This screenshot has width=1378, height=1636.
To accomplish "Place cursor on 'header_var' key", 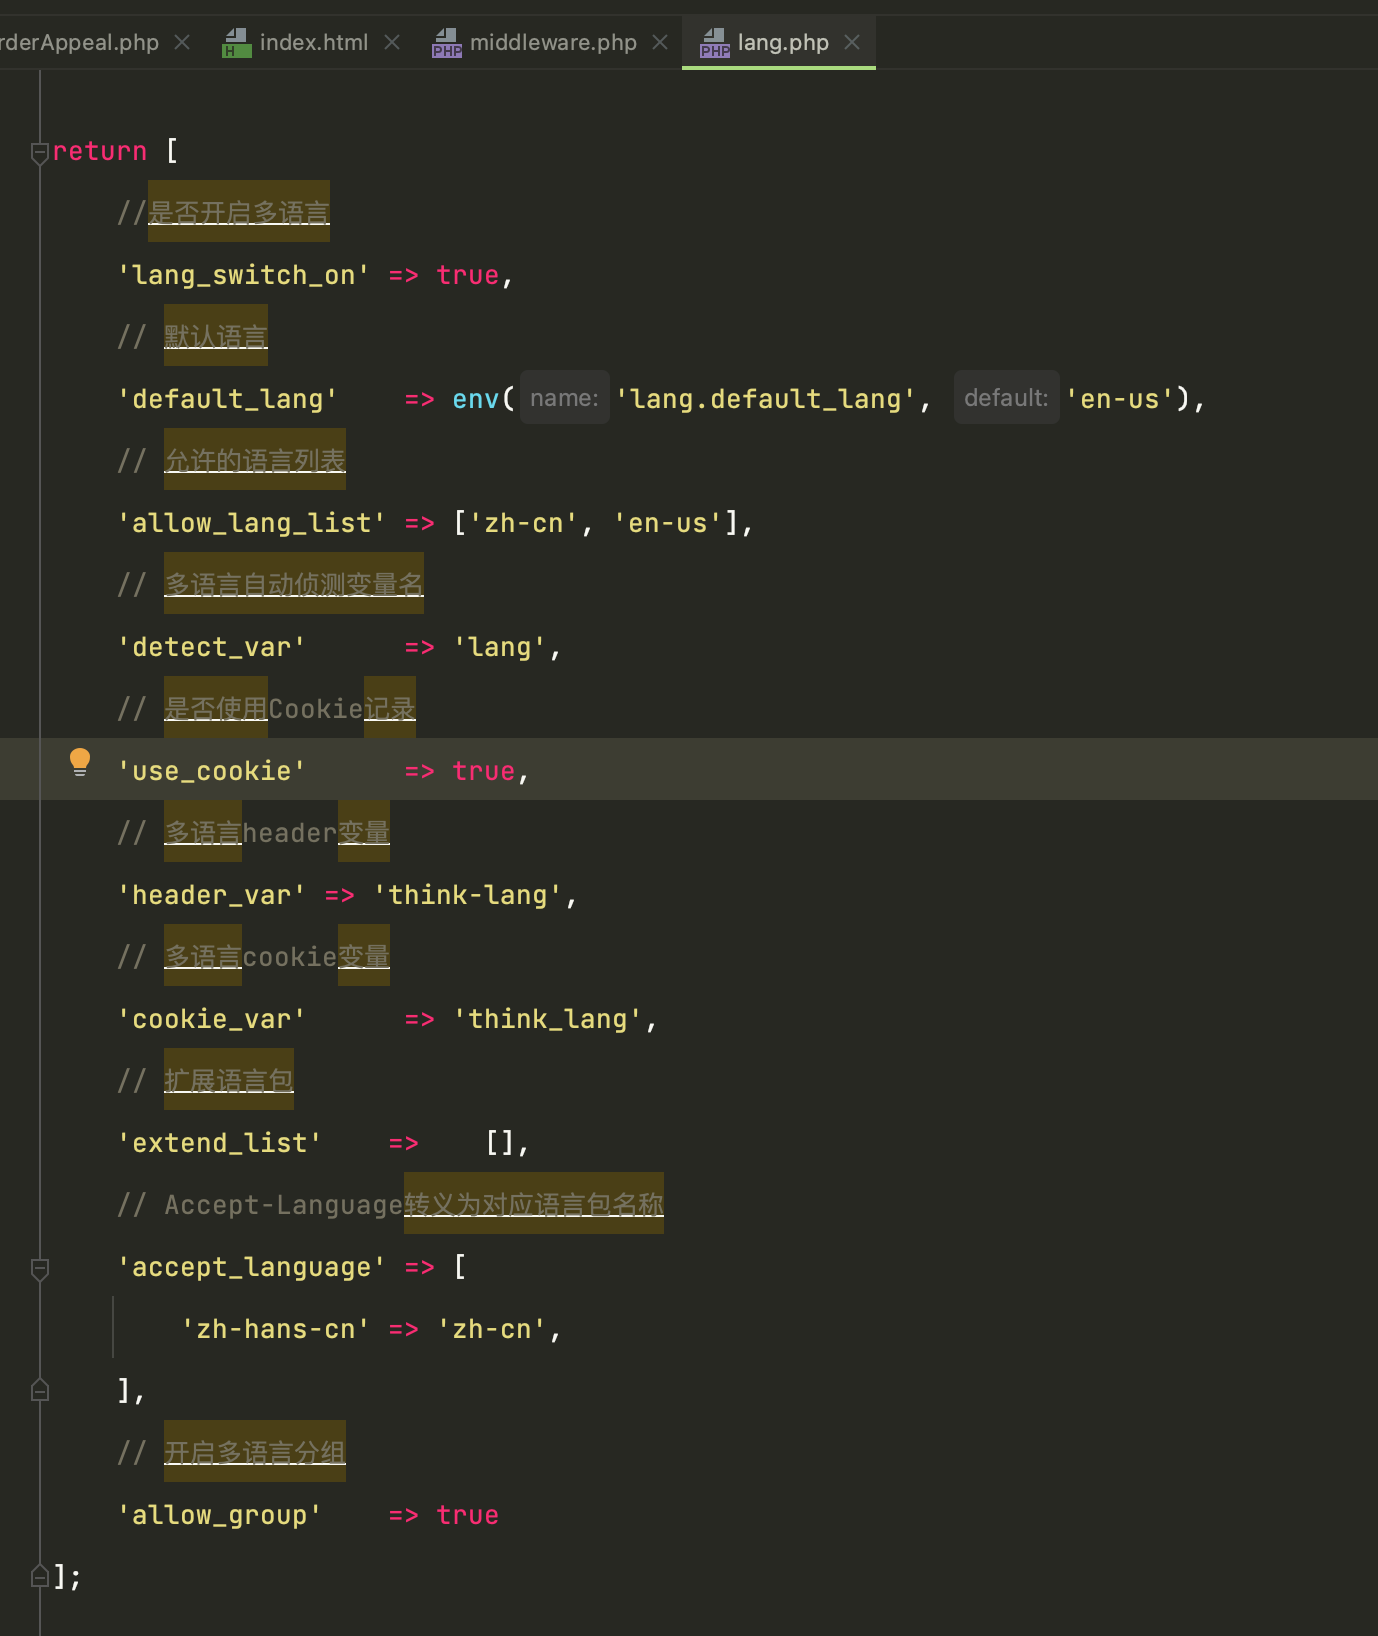I will tap(212, 895).
